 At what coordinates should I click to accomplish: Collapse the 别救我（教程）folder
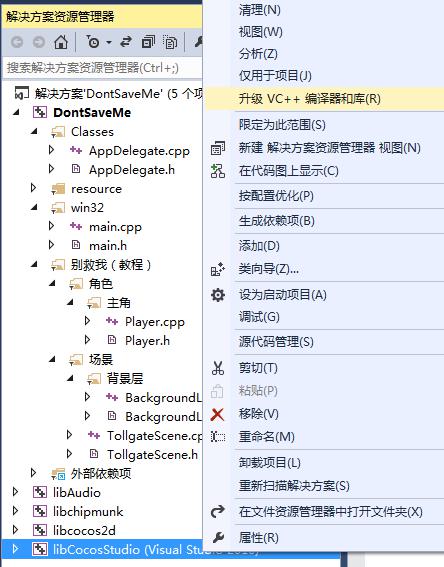tap(34, 264)
